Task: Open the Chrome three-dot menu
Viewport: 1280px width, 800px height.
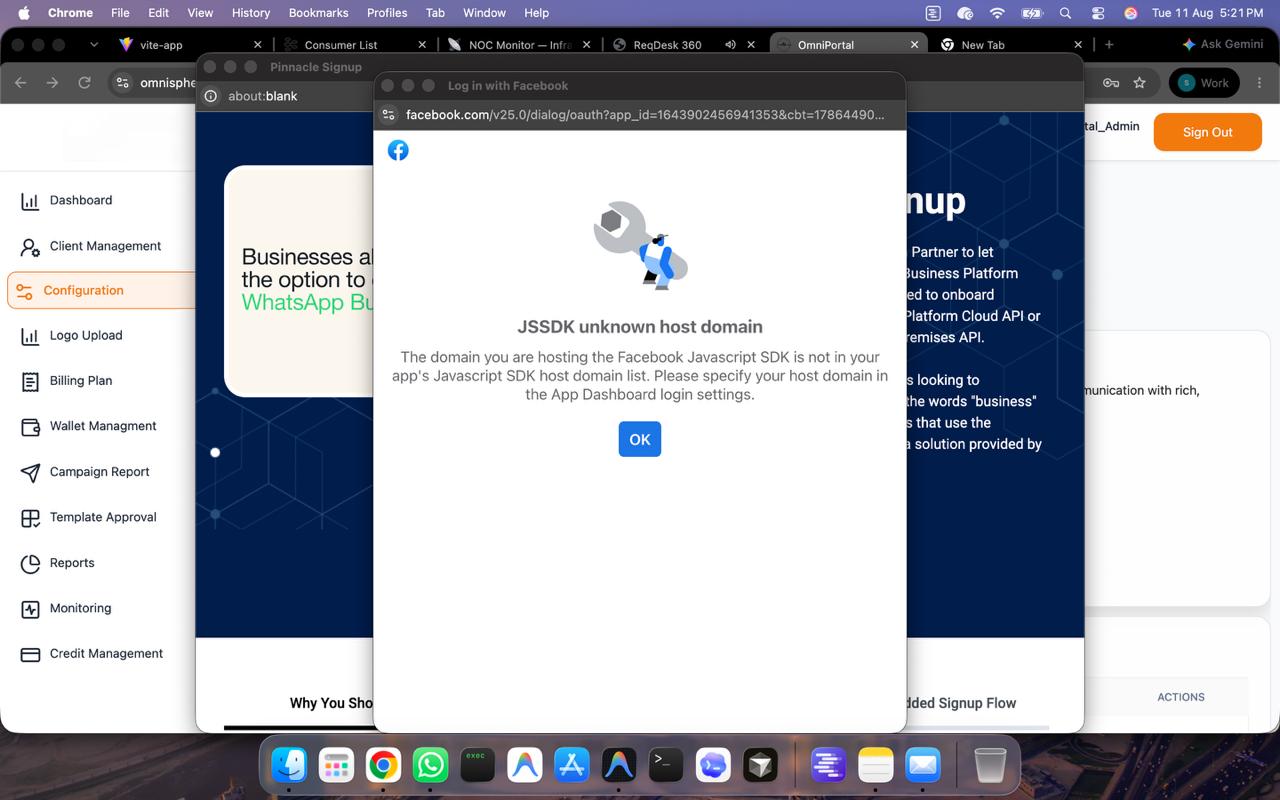Action: click(x=1259, y=83)
